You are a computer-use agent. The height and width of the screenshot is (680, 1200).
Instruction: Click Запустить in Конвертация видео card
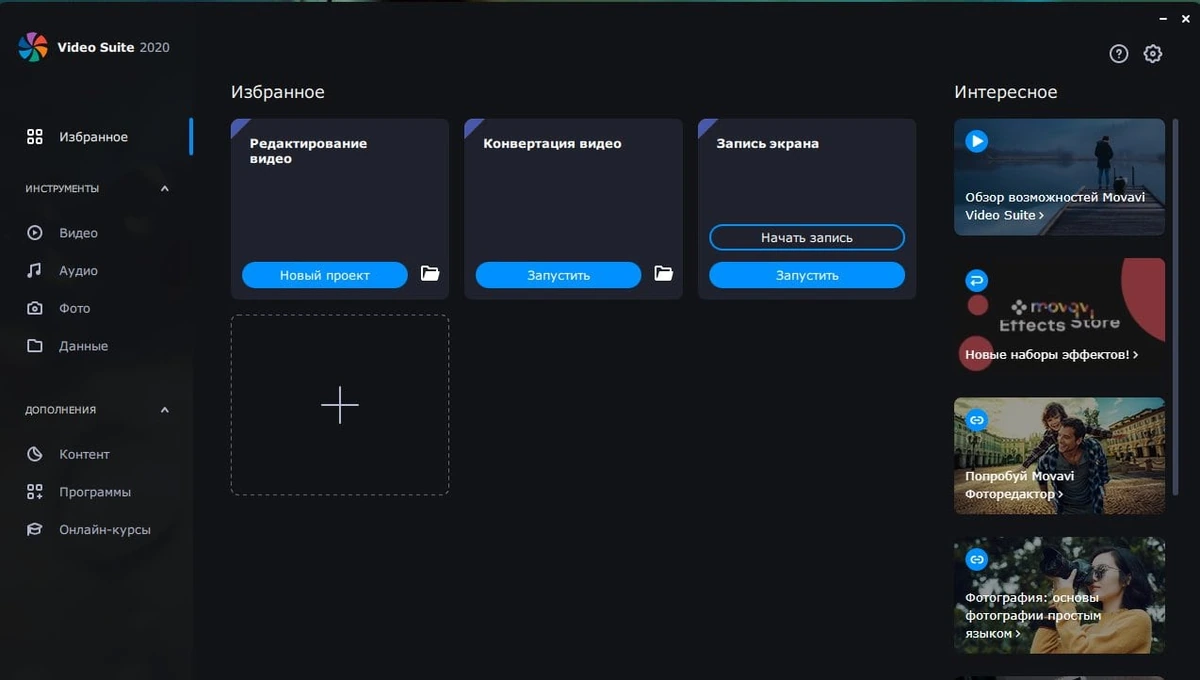point(558,275)
